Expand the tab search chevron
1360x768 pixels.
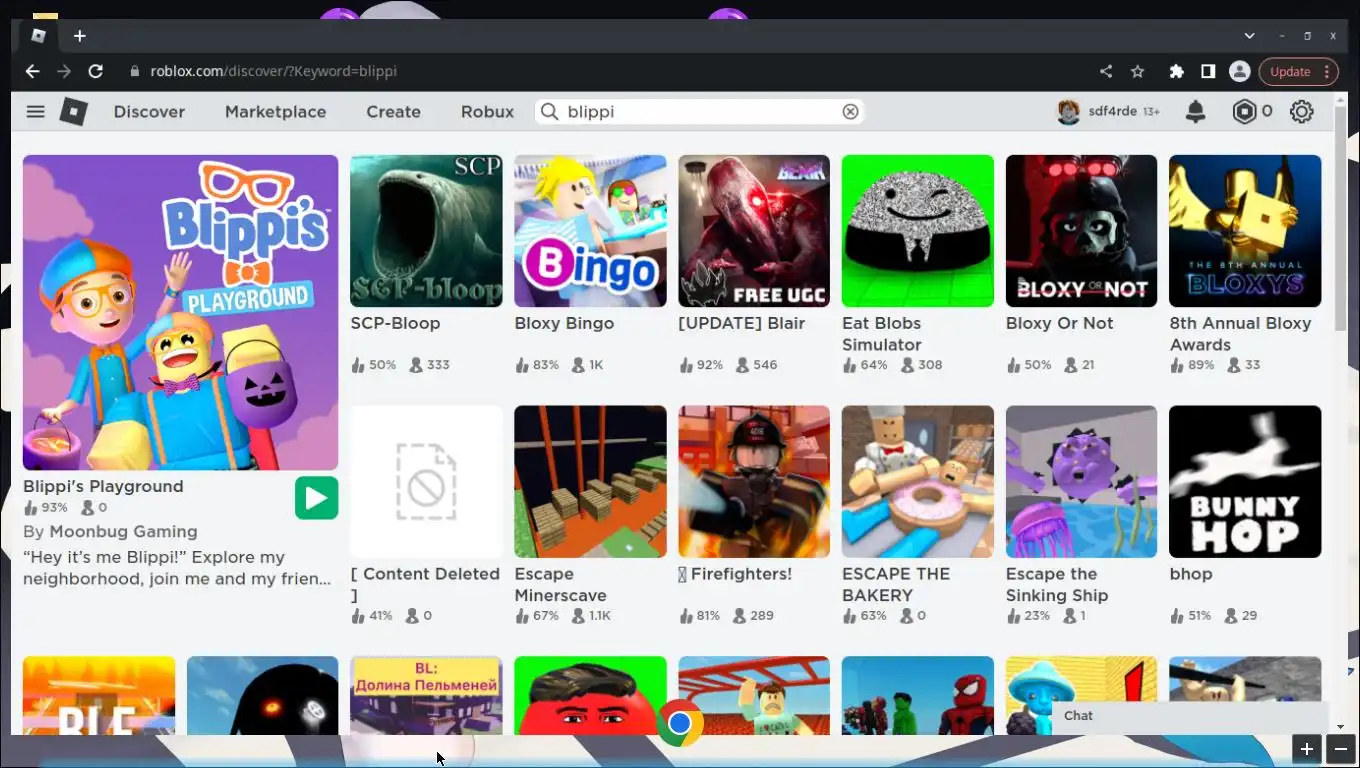pyautogui.click(x=1249, y=36)
